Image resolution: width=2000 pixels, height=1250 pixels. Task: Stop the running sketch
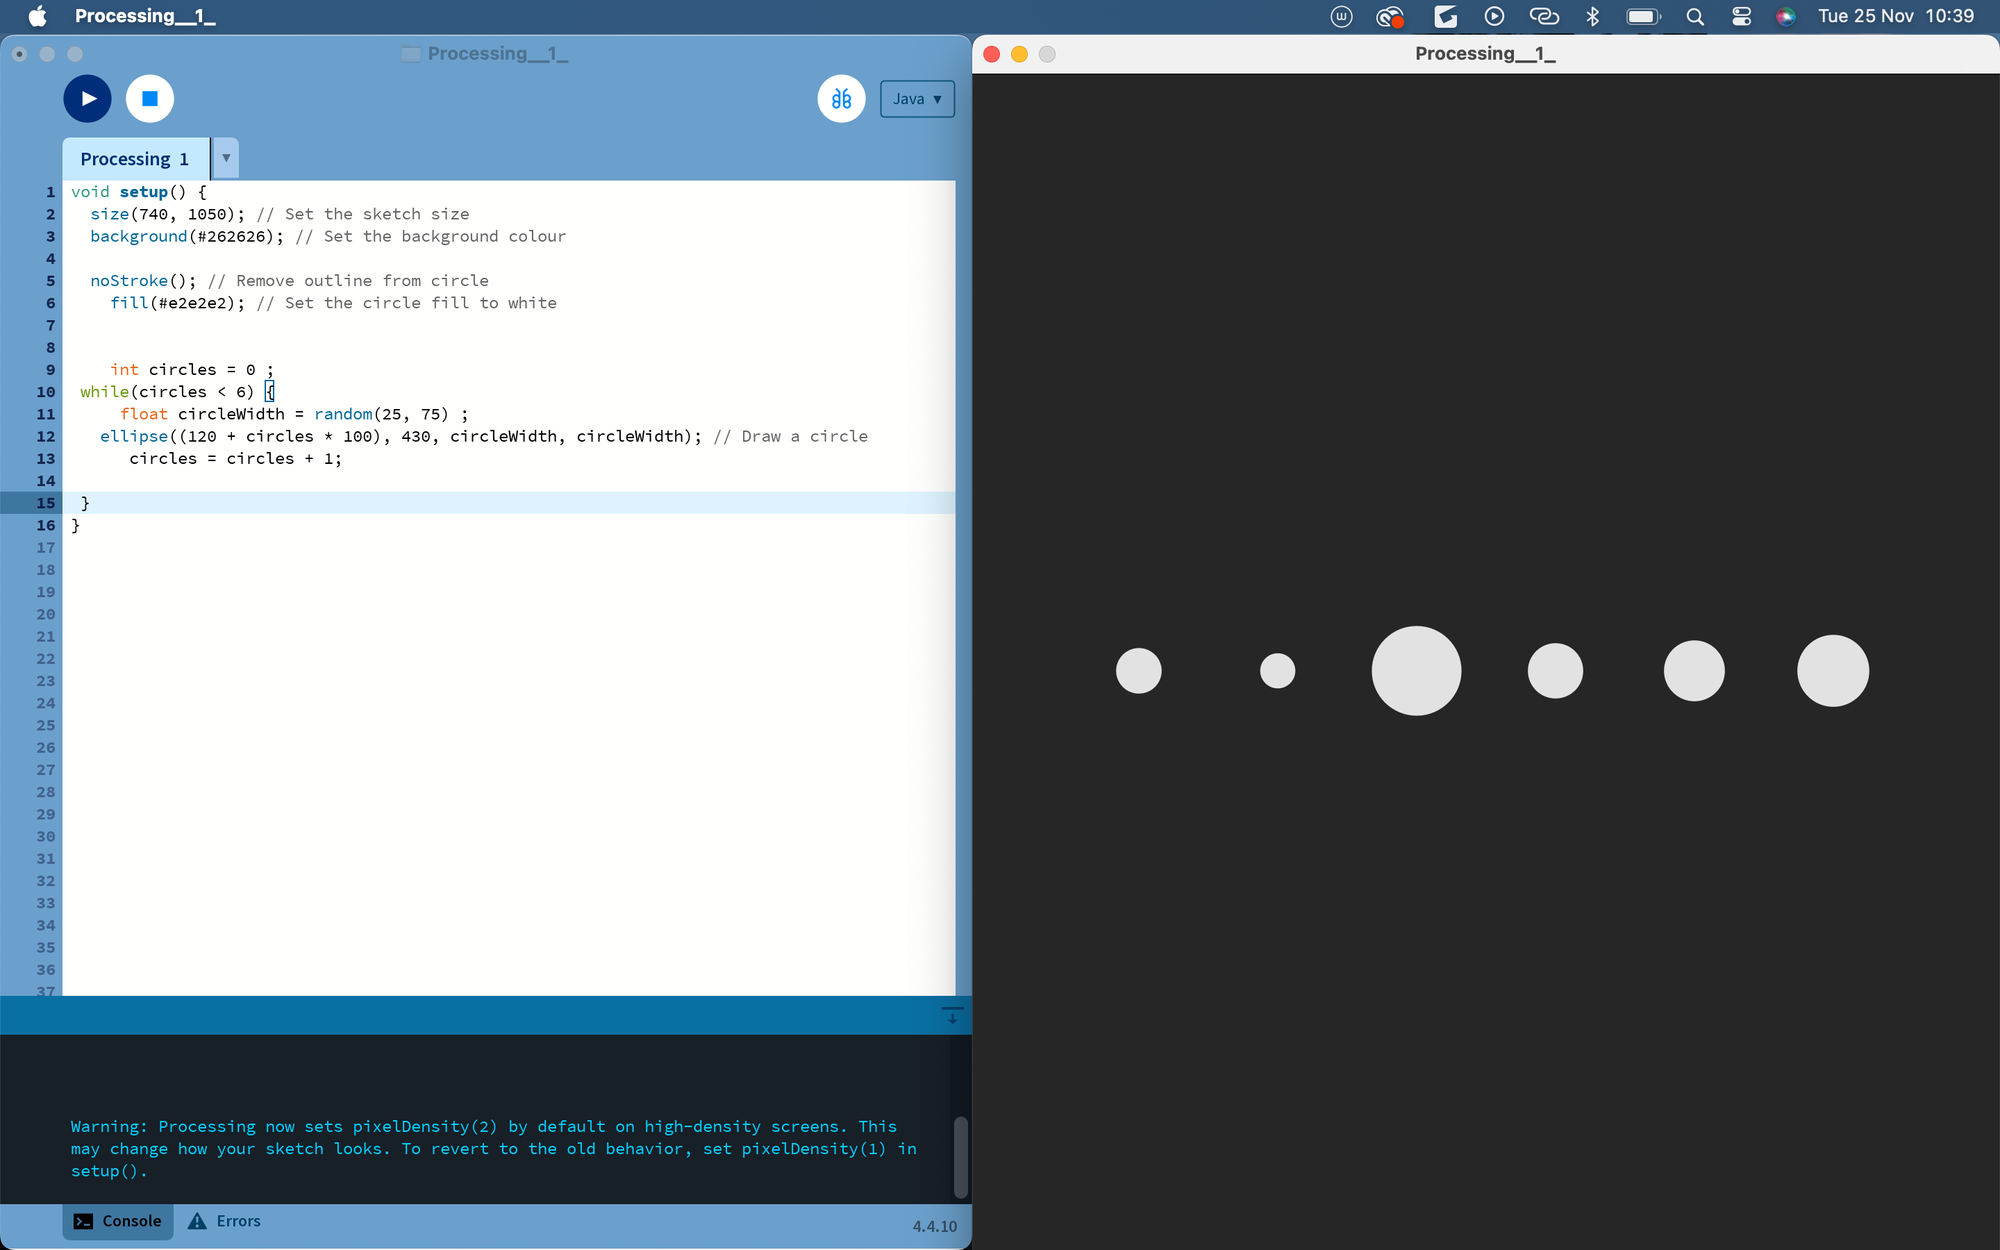(150, 99)
